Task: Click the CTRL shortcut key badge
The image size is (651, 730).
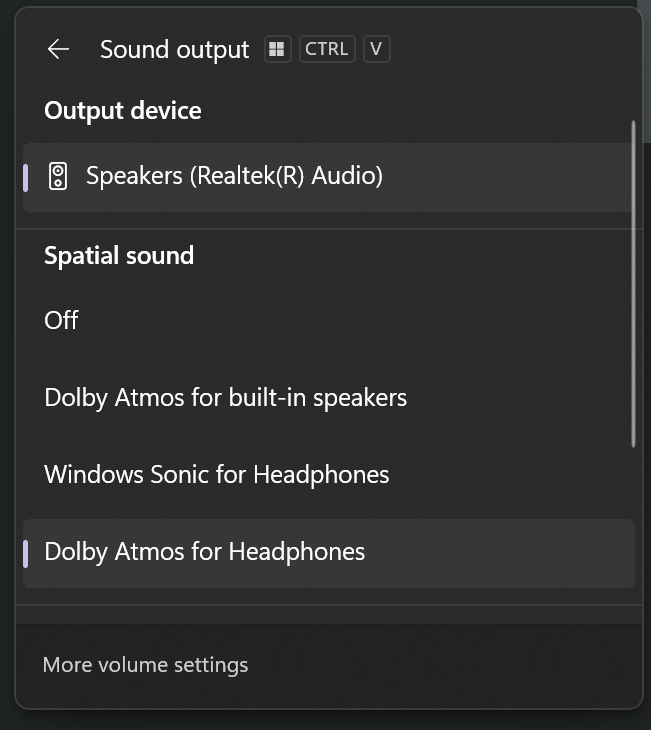Action: (x=326, y=49)
